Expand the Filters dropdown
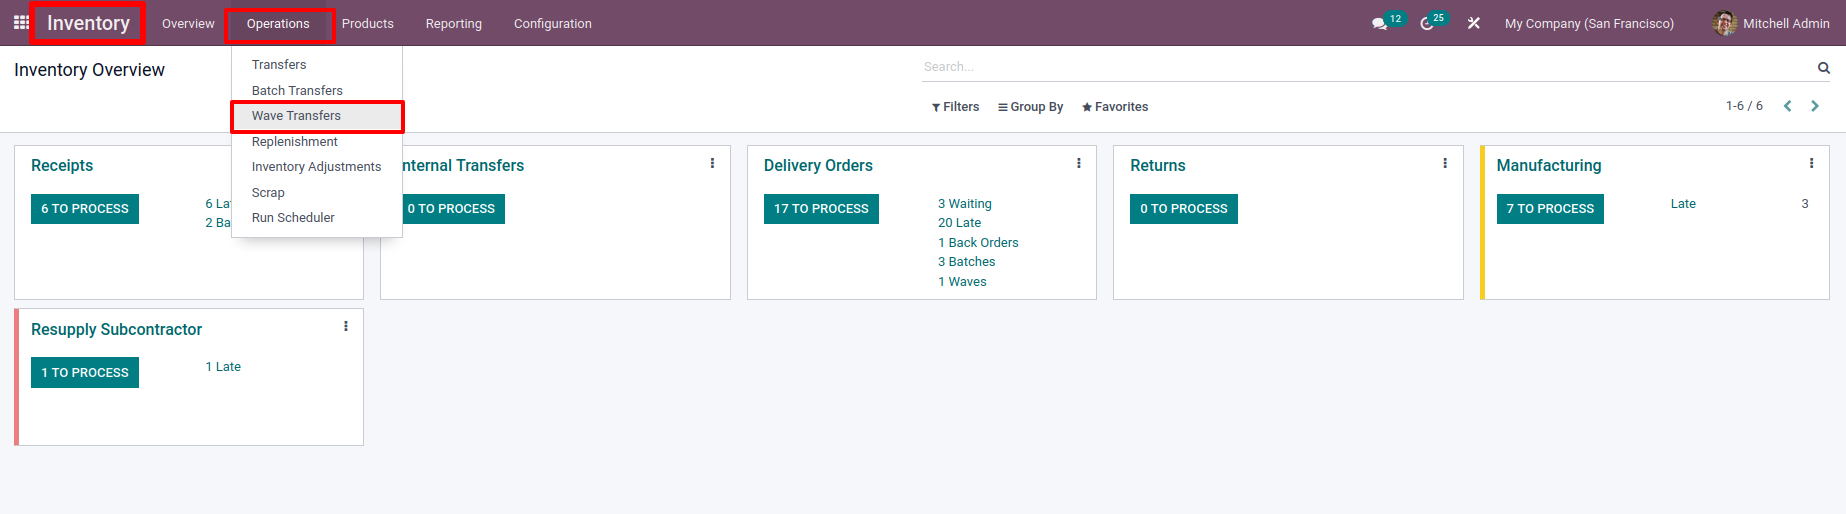This screenshot has width=1846, height=514. coord(956,107)
